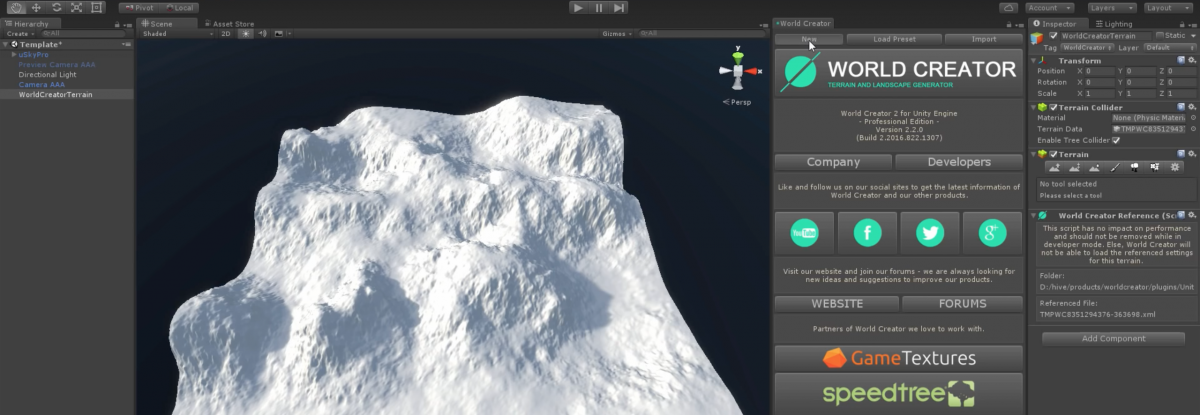Viewport: 1200px width, 415px height.
Task: Select the Rect transform tool
Action: 96,7
